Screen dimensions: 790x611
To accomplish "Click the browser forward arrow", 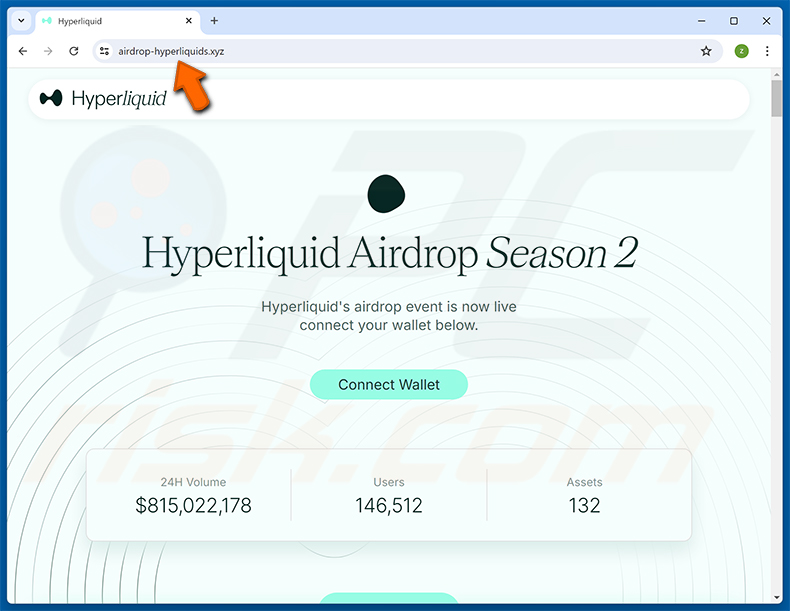I will pyautogui.click(x=48, y=51).
